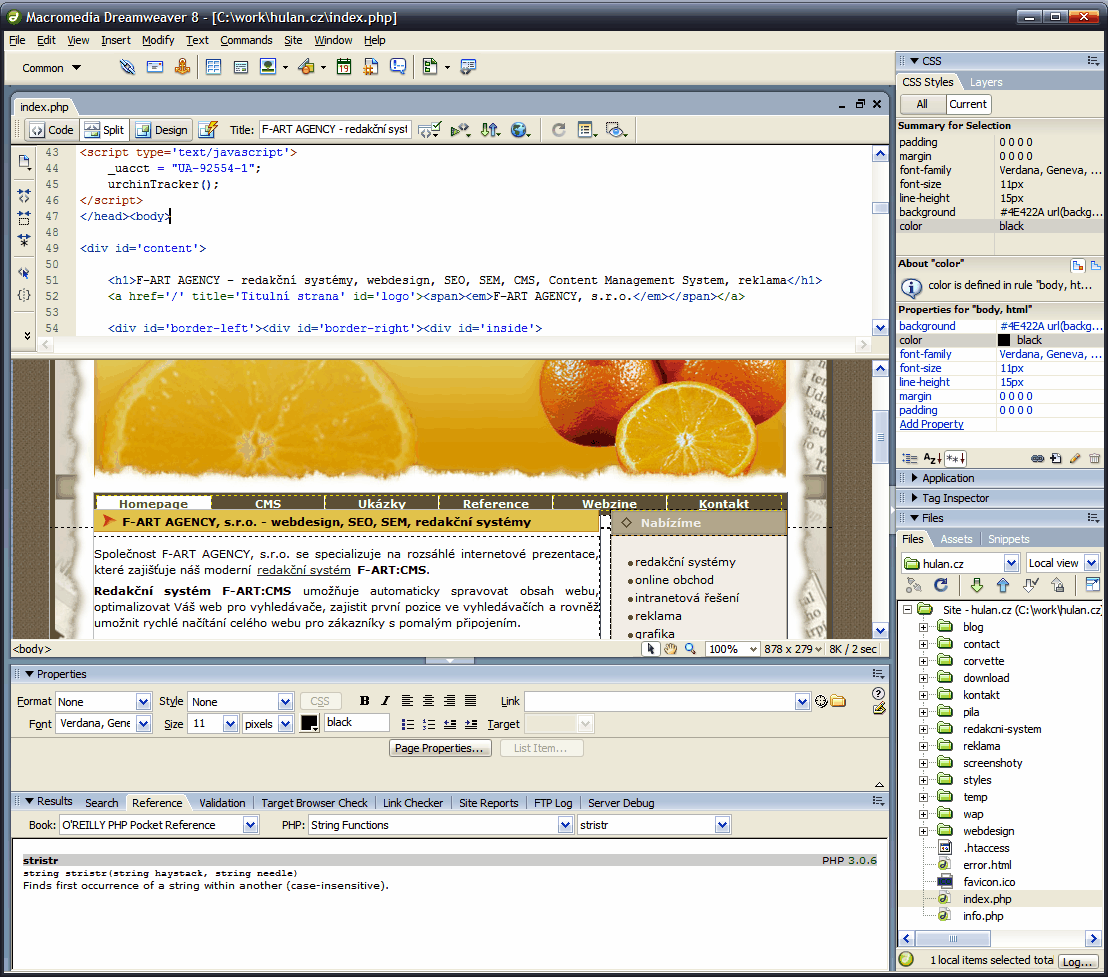Open the Site menu
1108x977 pixels.
pos(293,40)
